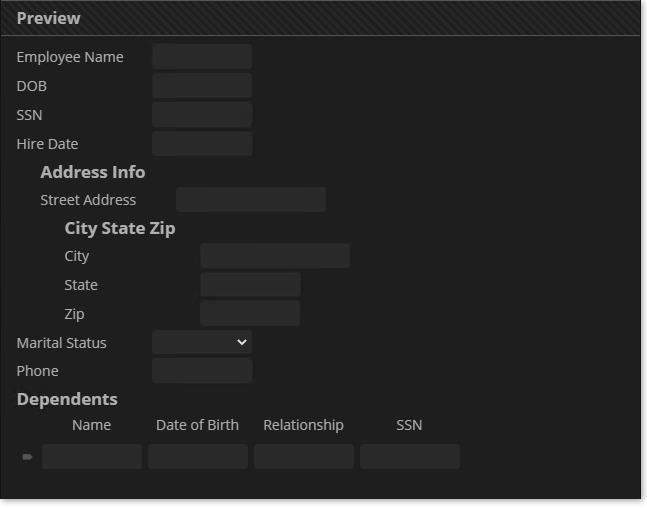Click the SSN column header in Dependents
Viewport: 647px width, 508px height.
coord(409,425)
